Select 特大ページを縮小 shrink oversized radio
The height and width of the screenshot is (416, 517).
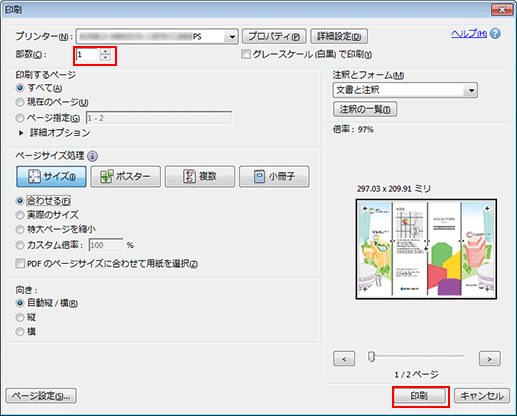pos(20,229)
